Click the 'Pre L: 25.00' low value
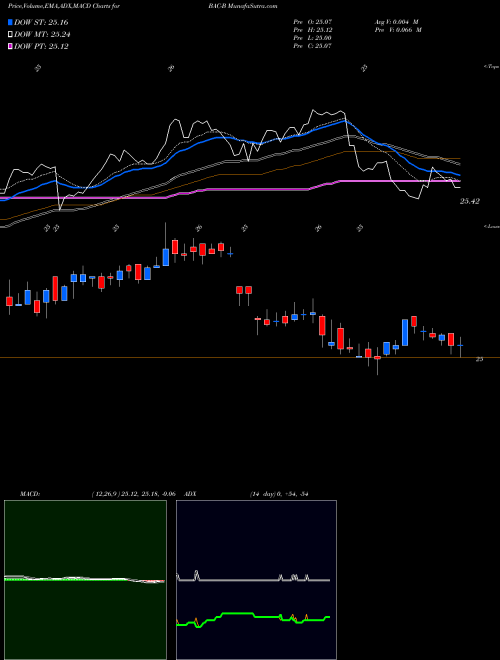This screenshot has width=500, height=660. coord(312,38)
